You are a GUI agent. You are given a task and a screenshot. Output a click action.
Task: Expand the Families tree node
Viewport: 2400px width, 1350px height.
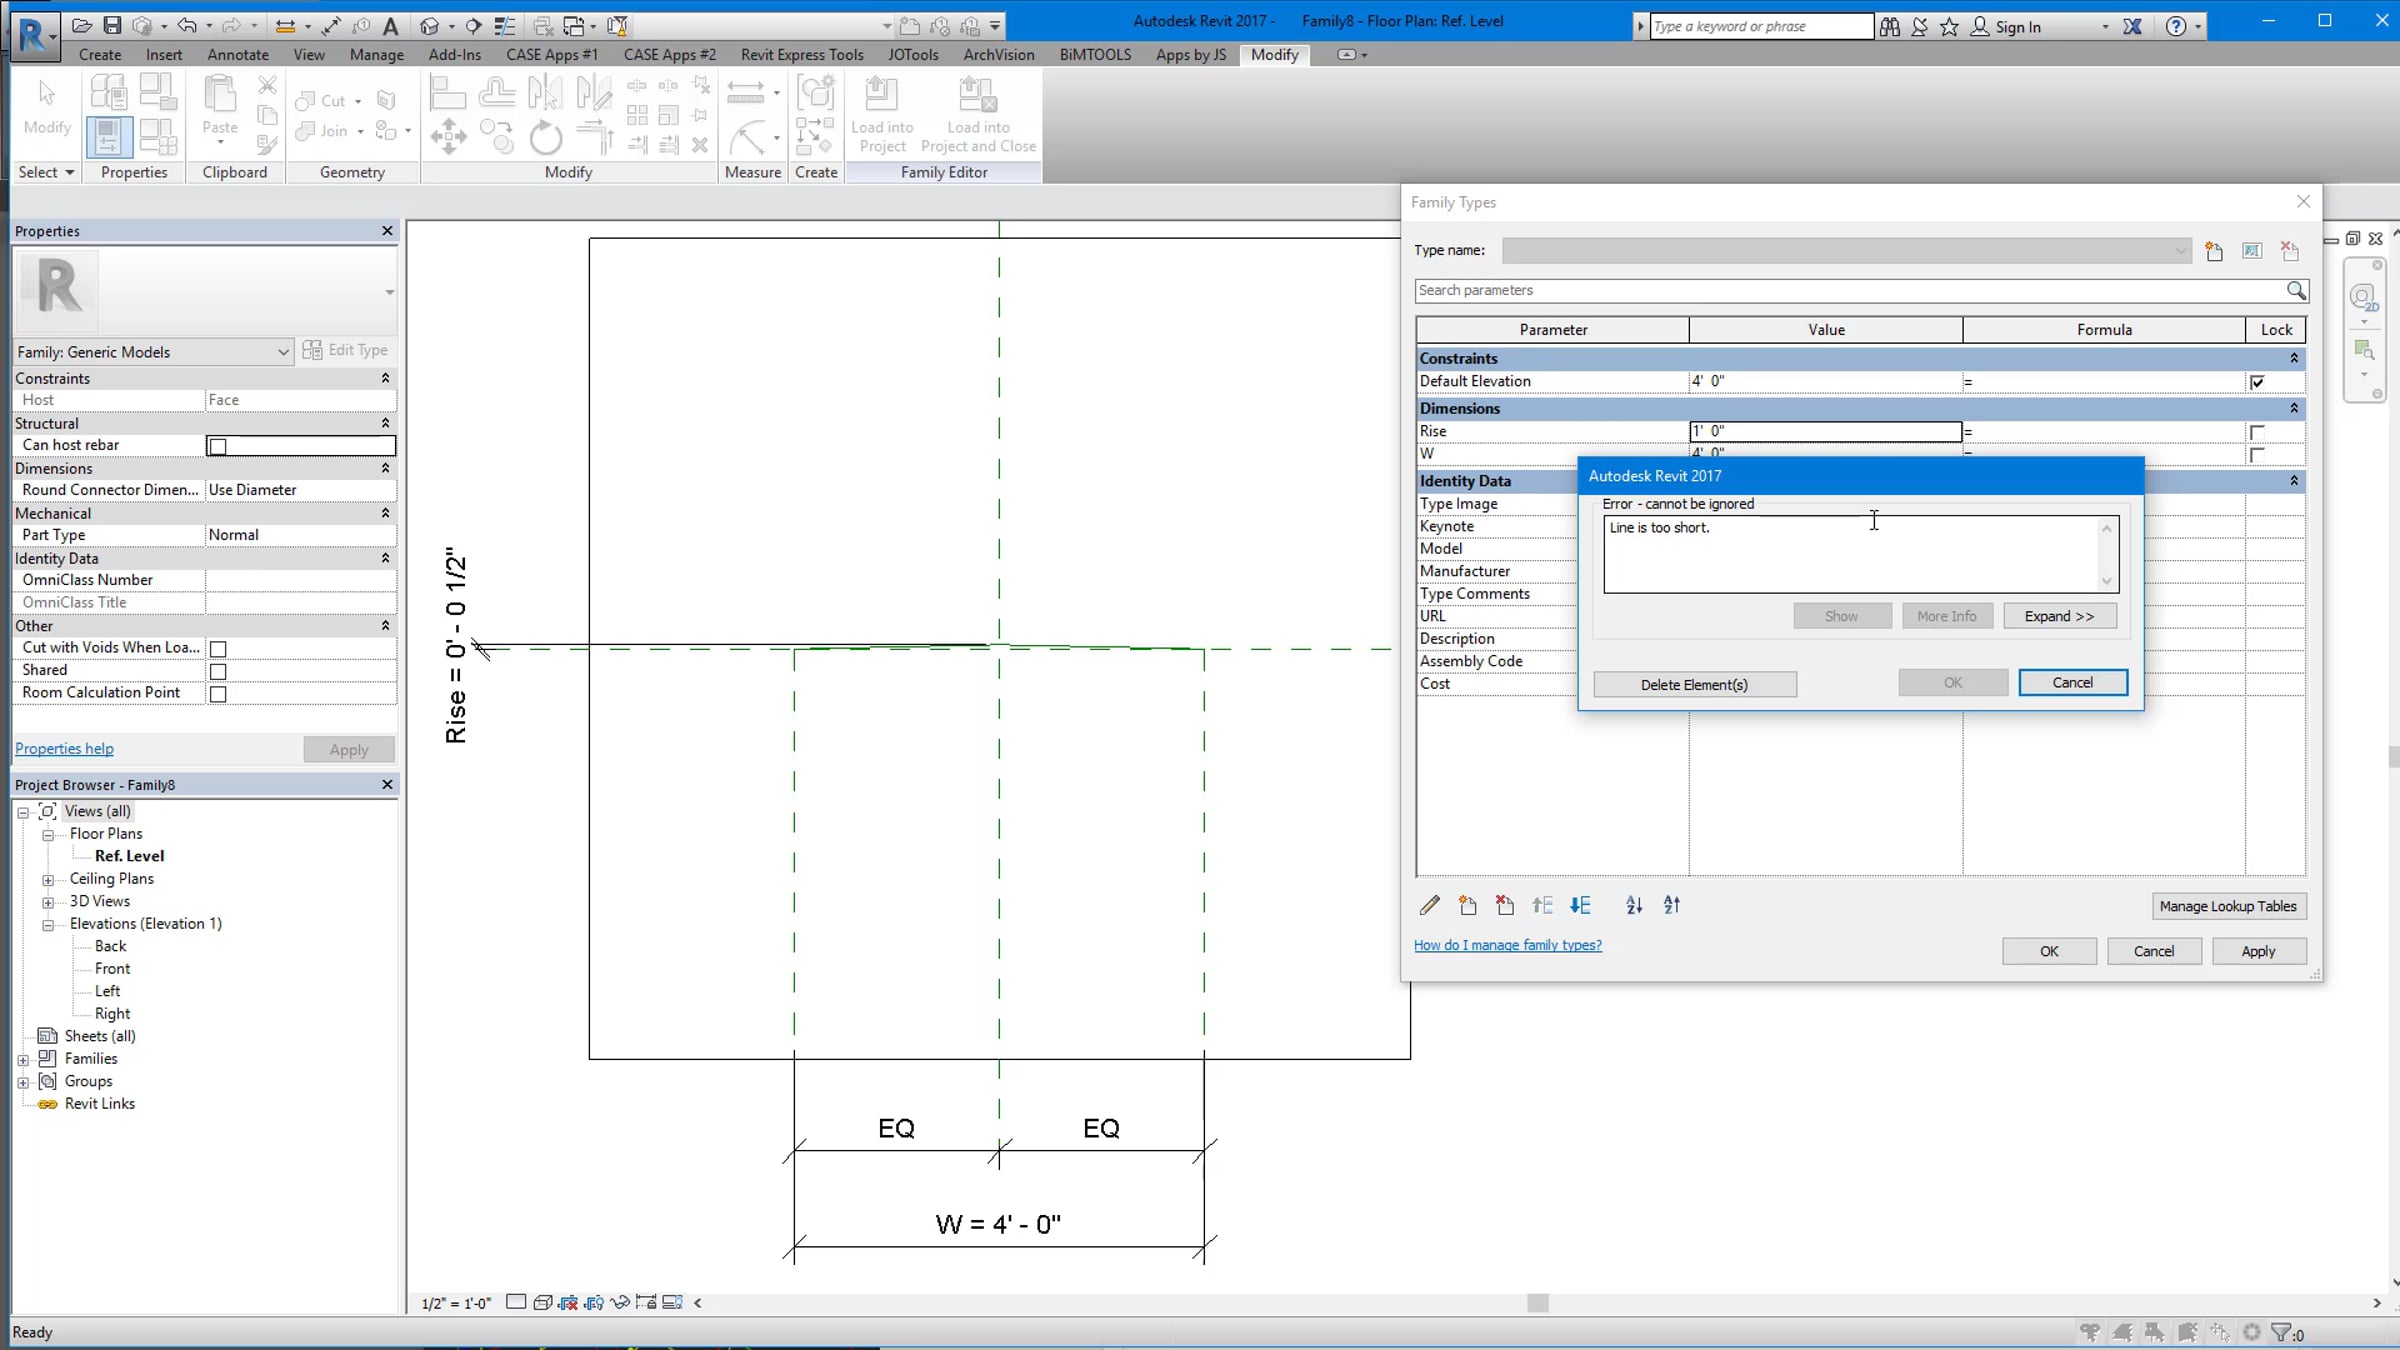point(22,1060)
